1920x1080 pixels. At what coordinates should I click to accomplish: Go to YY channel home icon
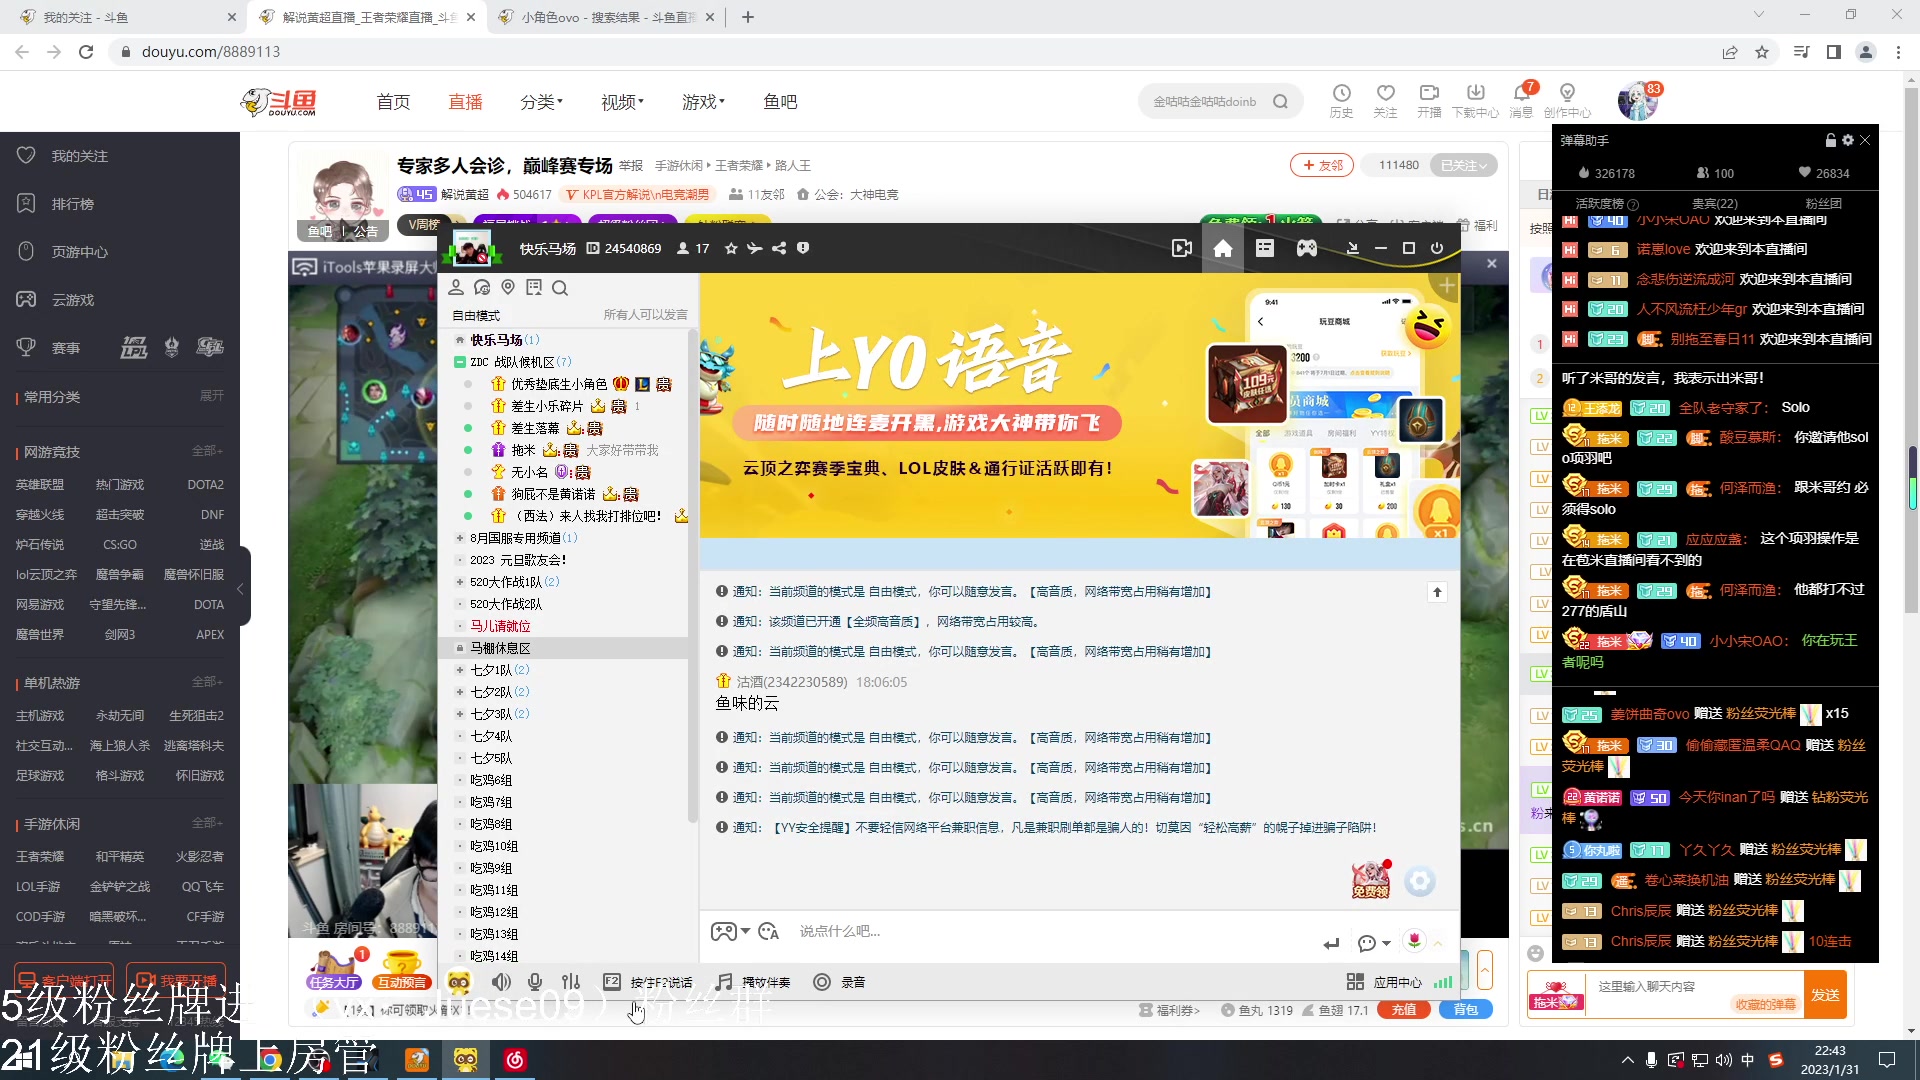click(1222, 248)
